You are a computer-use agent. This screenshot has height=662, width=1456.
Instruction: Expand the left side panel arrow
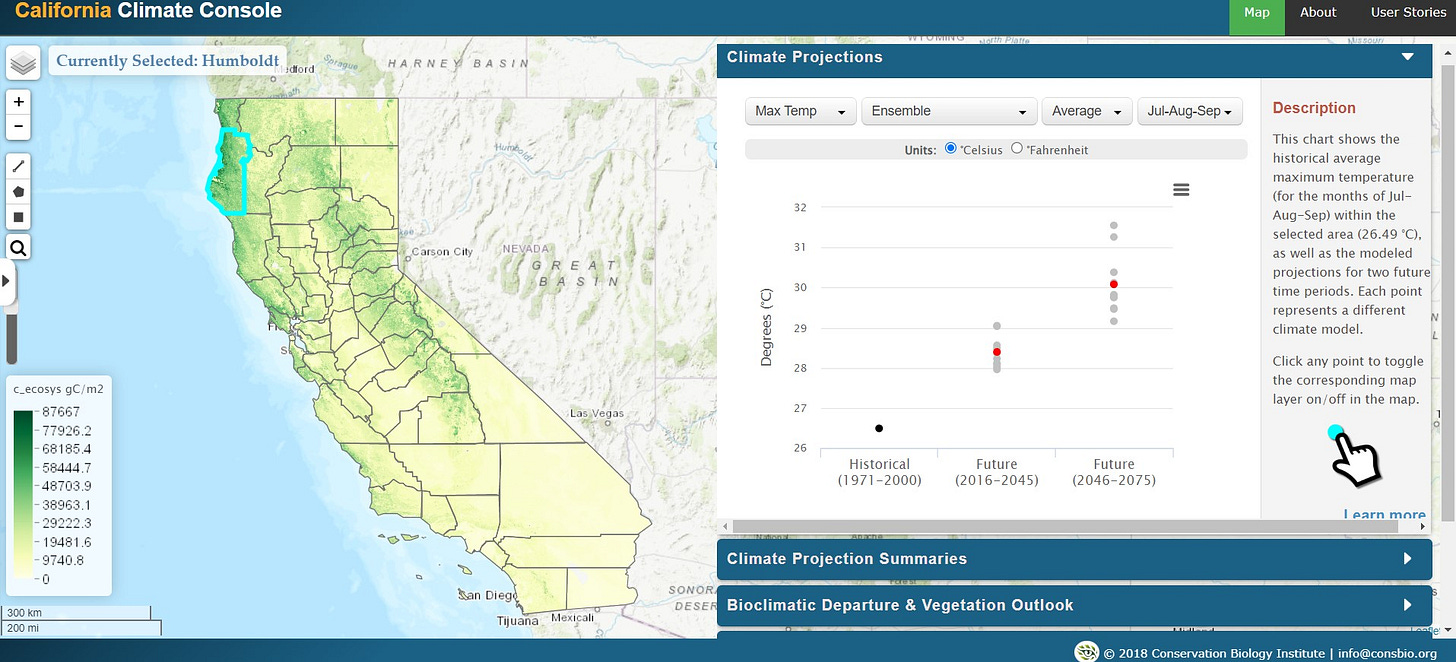coord(7,282)
